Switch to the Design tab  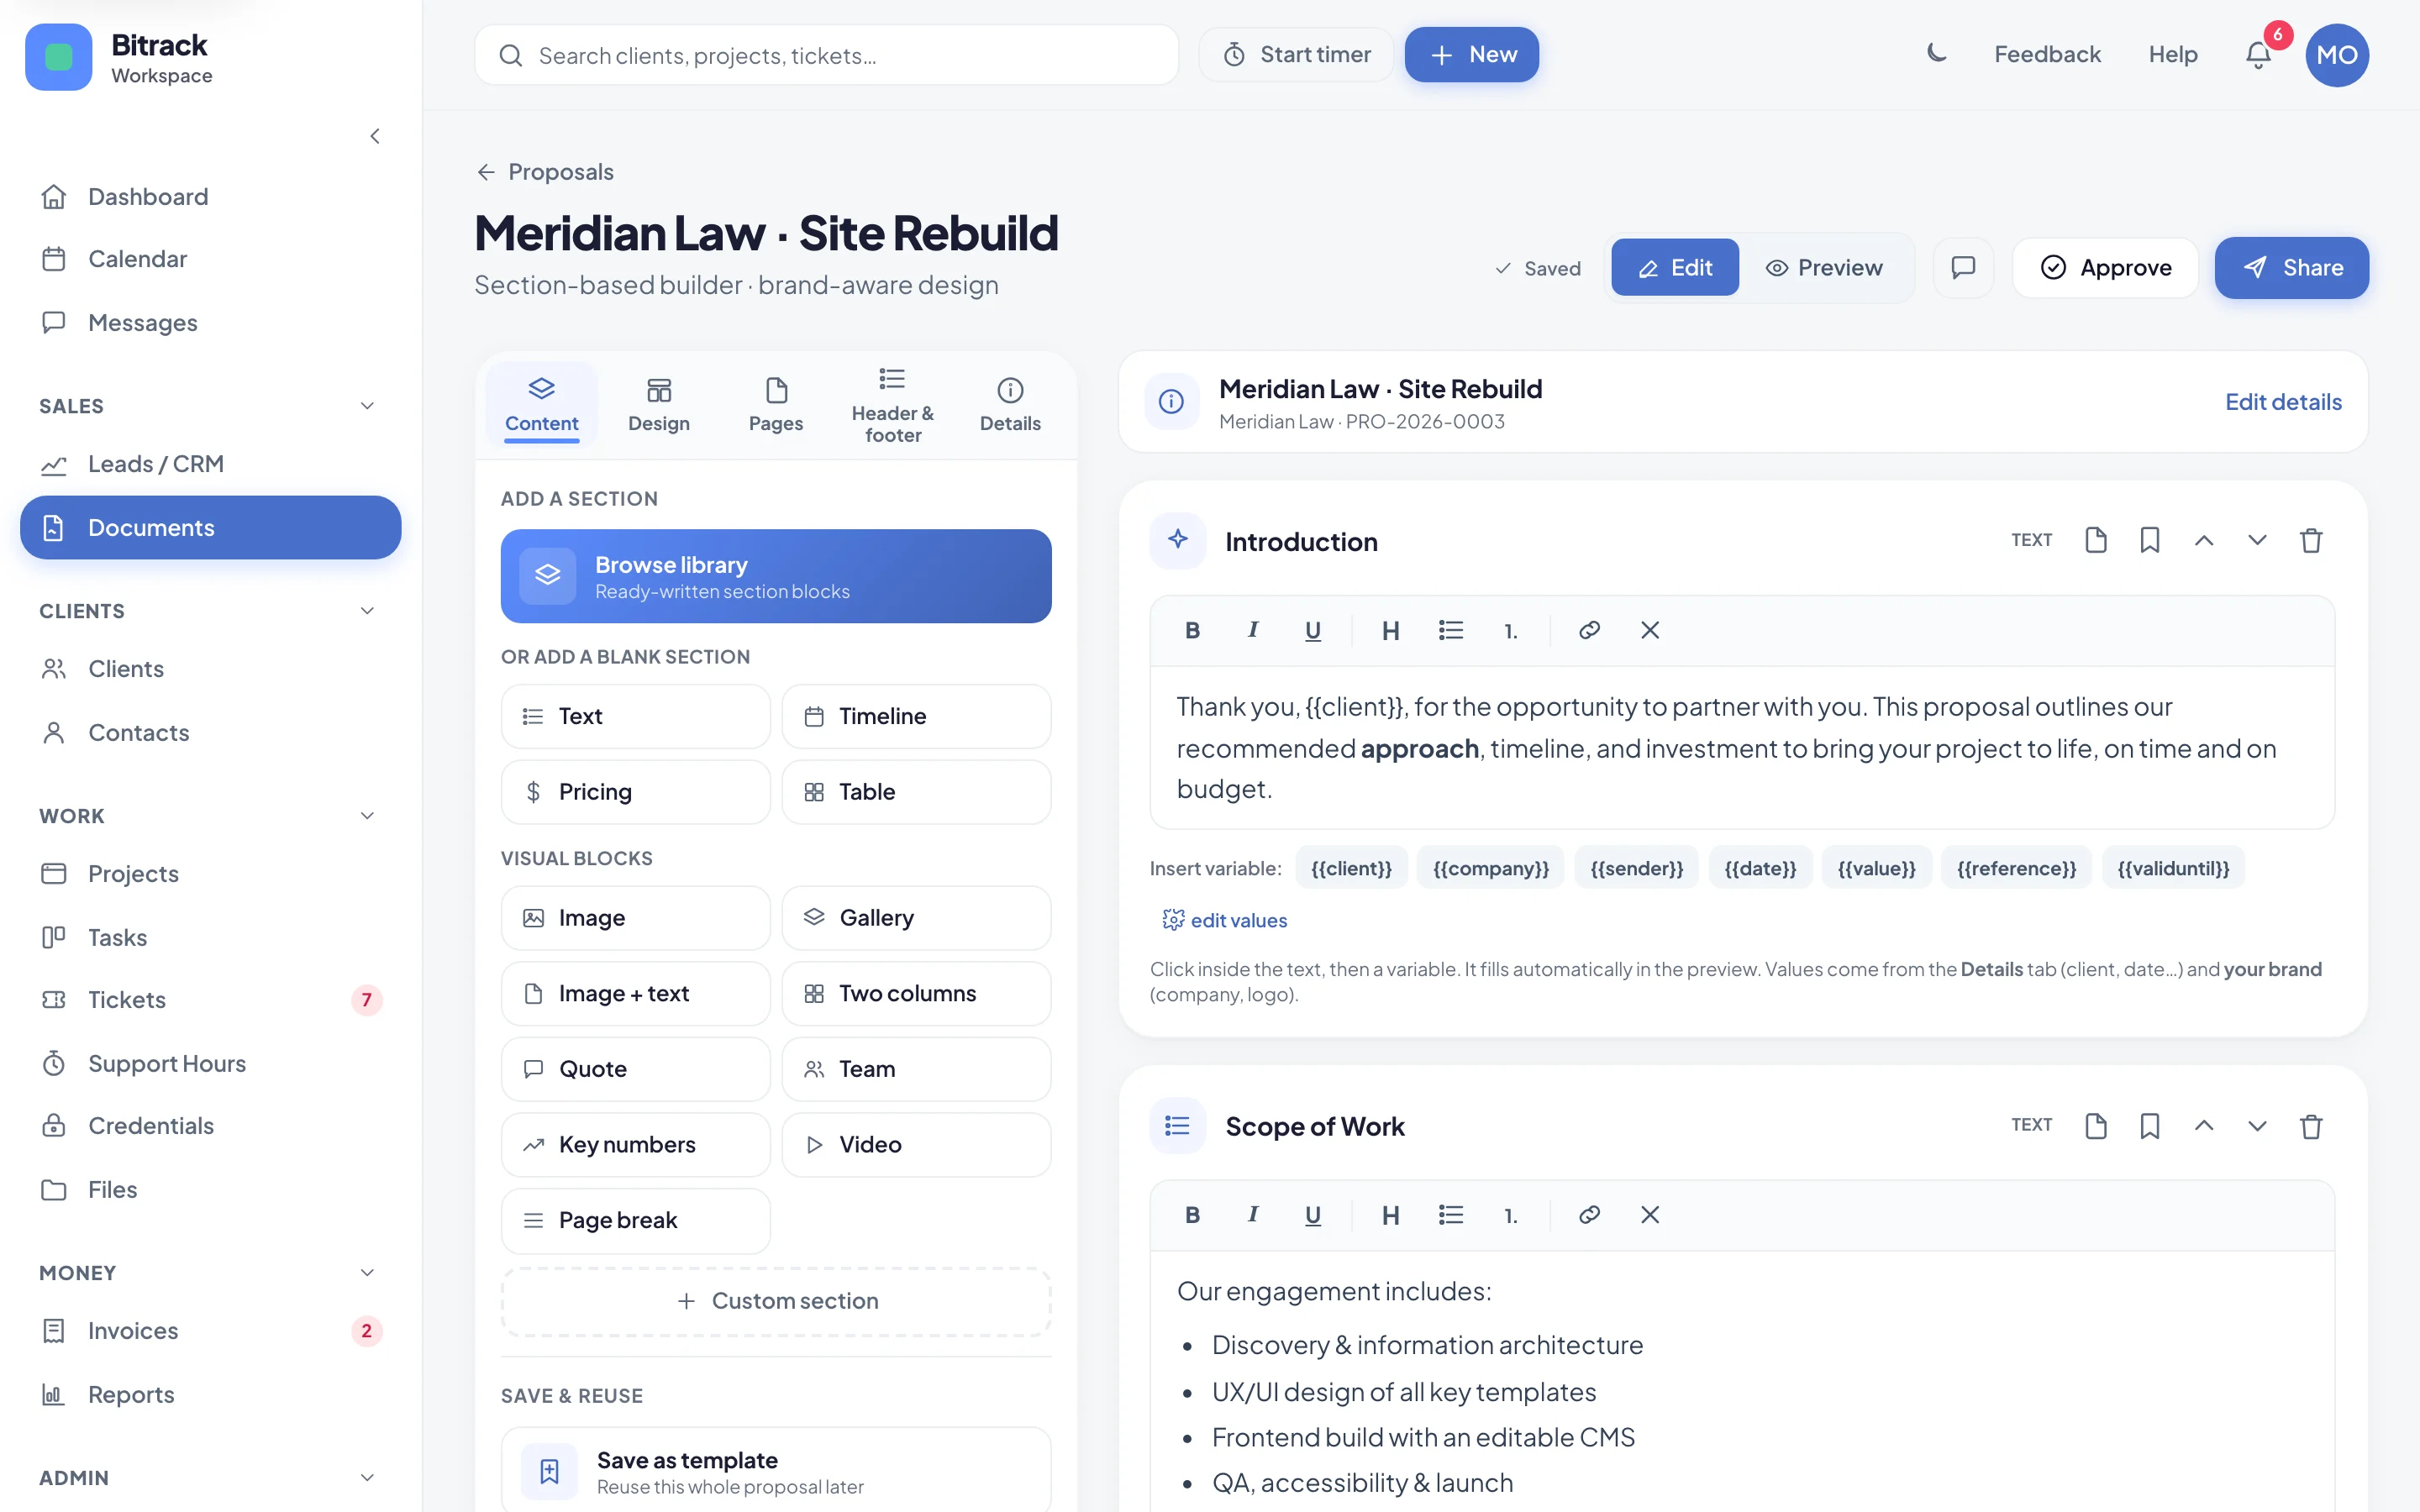pos(659,405)
